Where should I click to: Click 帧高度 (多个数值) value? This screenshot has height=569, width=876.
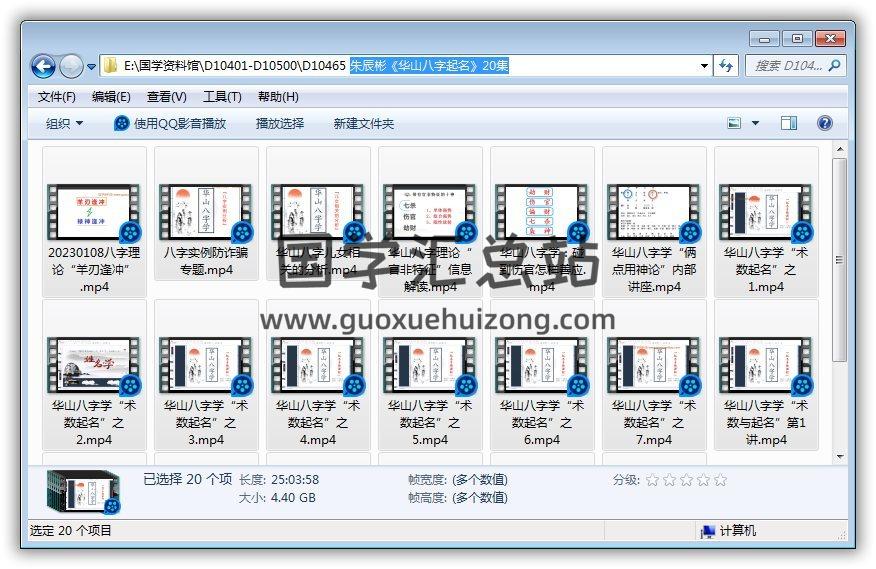[479, 497]
